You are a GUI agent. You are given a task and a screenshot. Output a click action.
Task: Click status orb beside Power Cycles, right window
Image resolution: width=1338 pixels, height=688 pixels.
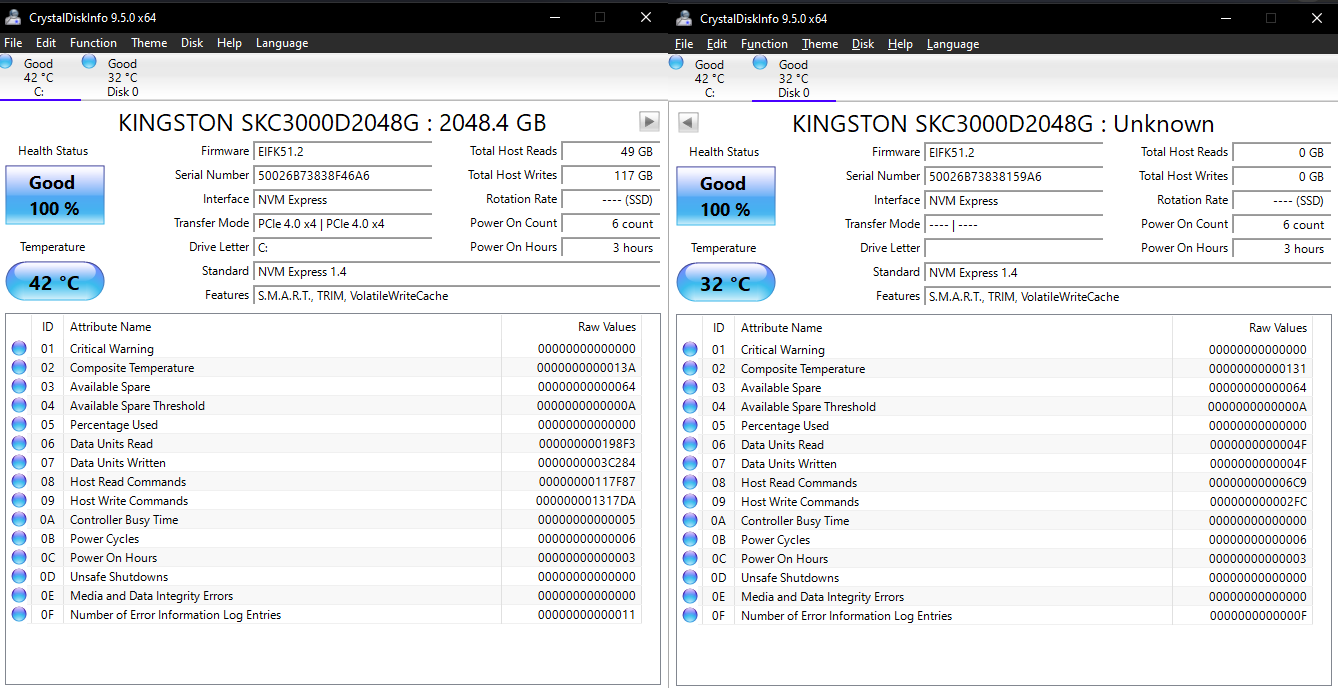tap(690, 540)
